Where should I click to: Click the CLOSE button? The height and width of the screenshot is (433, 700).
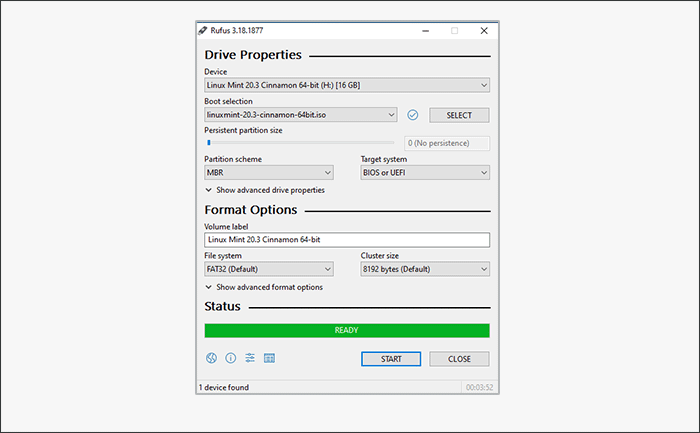pos(459,359)
